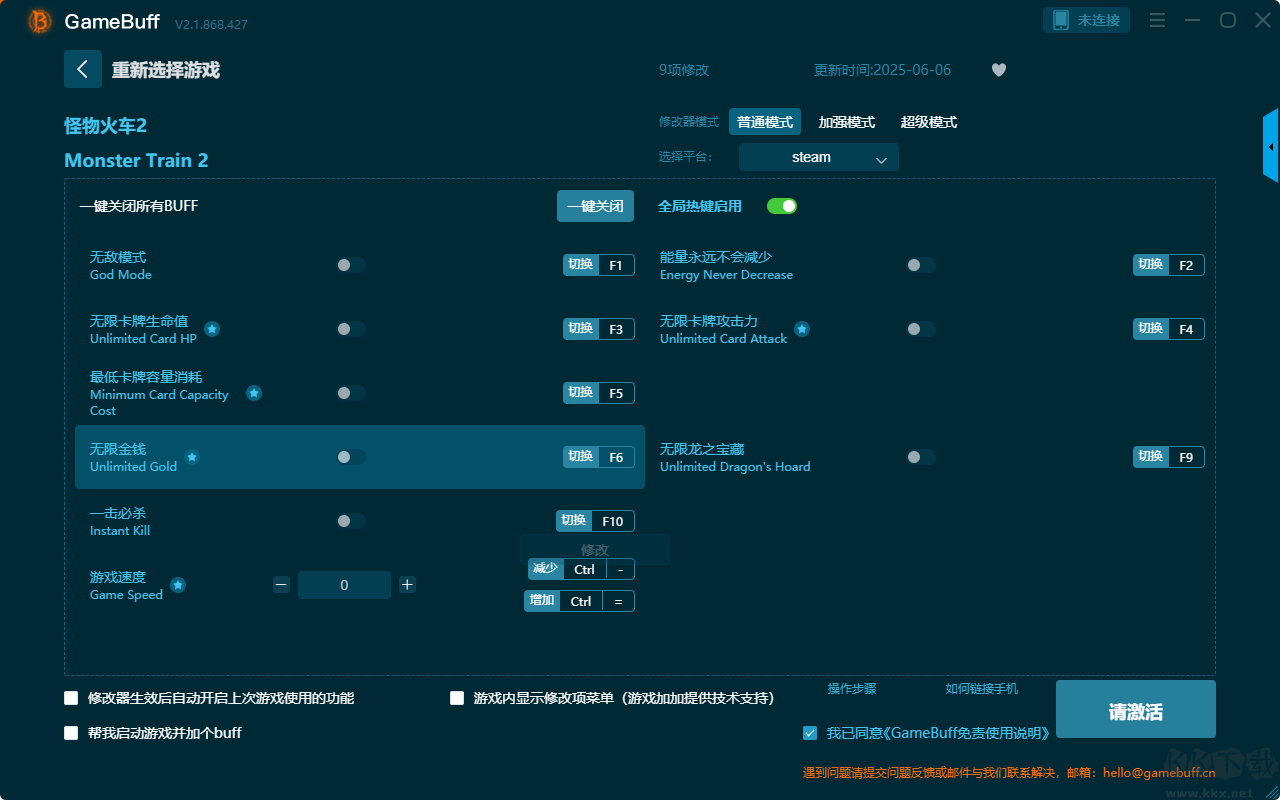Image resolution: width=1280 pixels, height=800 pixels.
Task: Click 减少 Ctrl - hotkey button
Action: (581, 569)
